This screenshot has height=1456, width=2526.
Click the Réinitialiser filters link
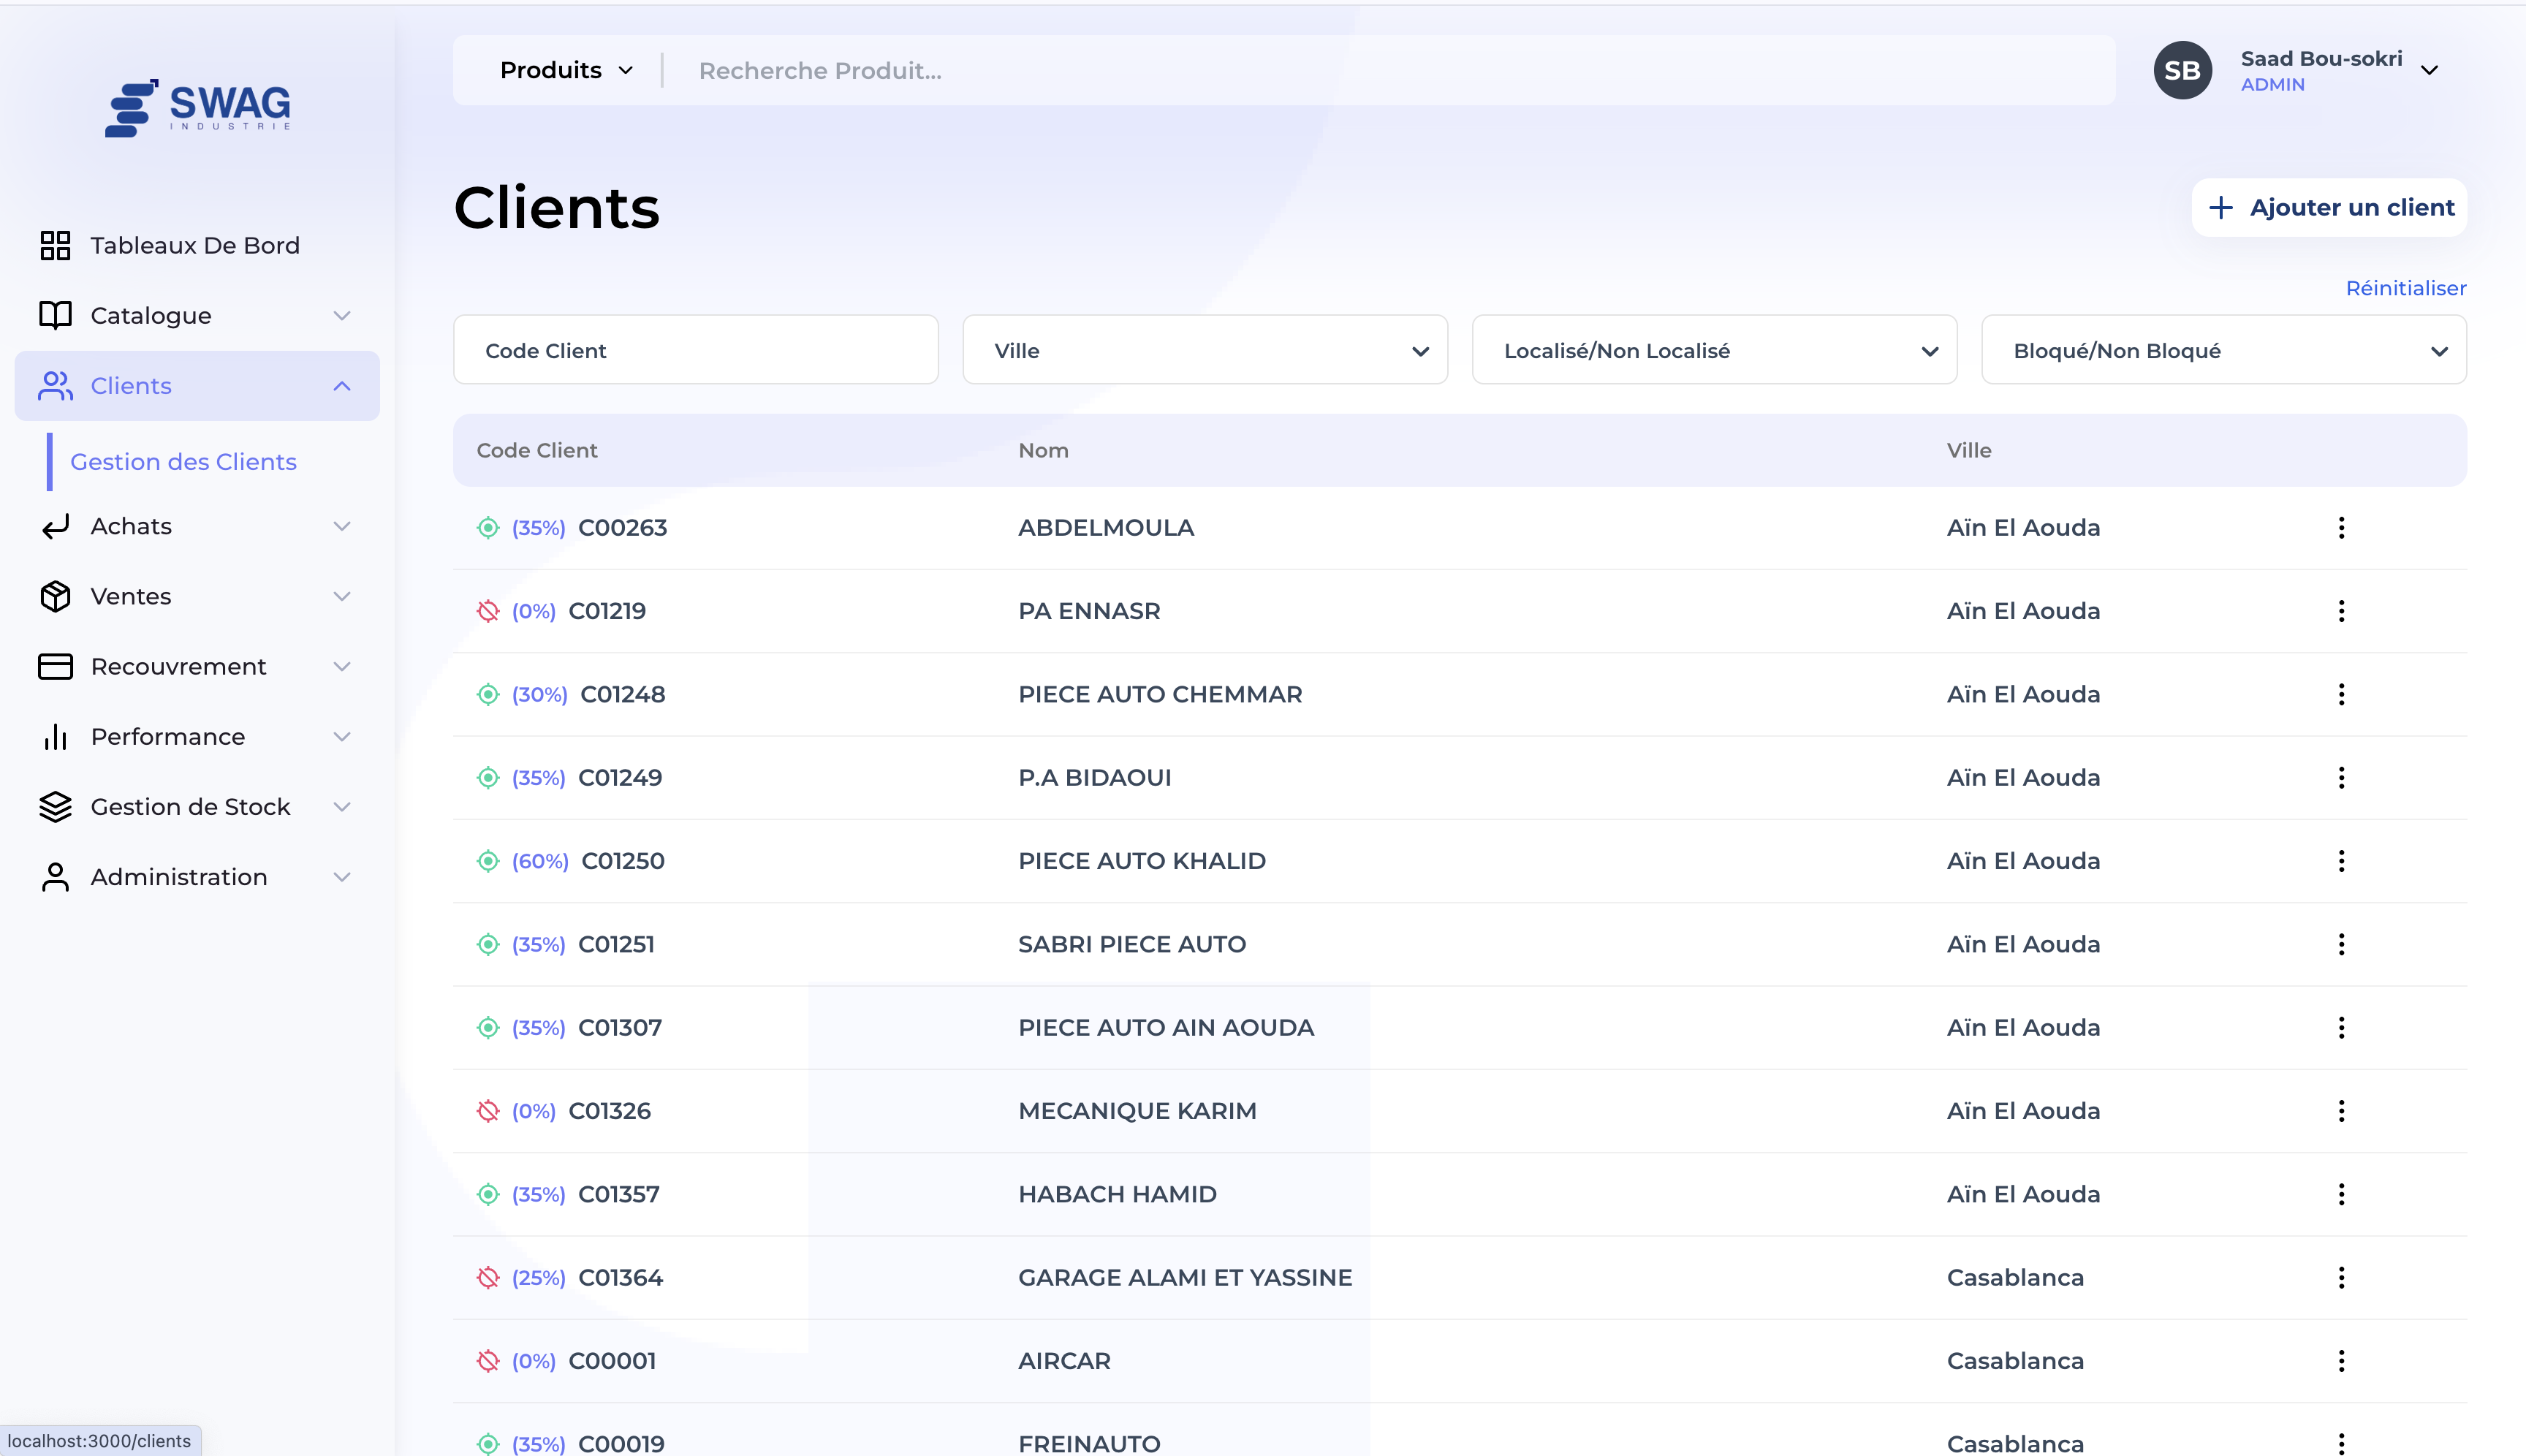2405,288
